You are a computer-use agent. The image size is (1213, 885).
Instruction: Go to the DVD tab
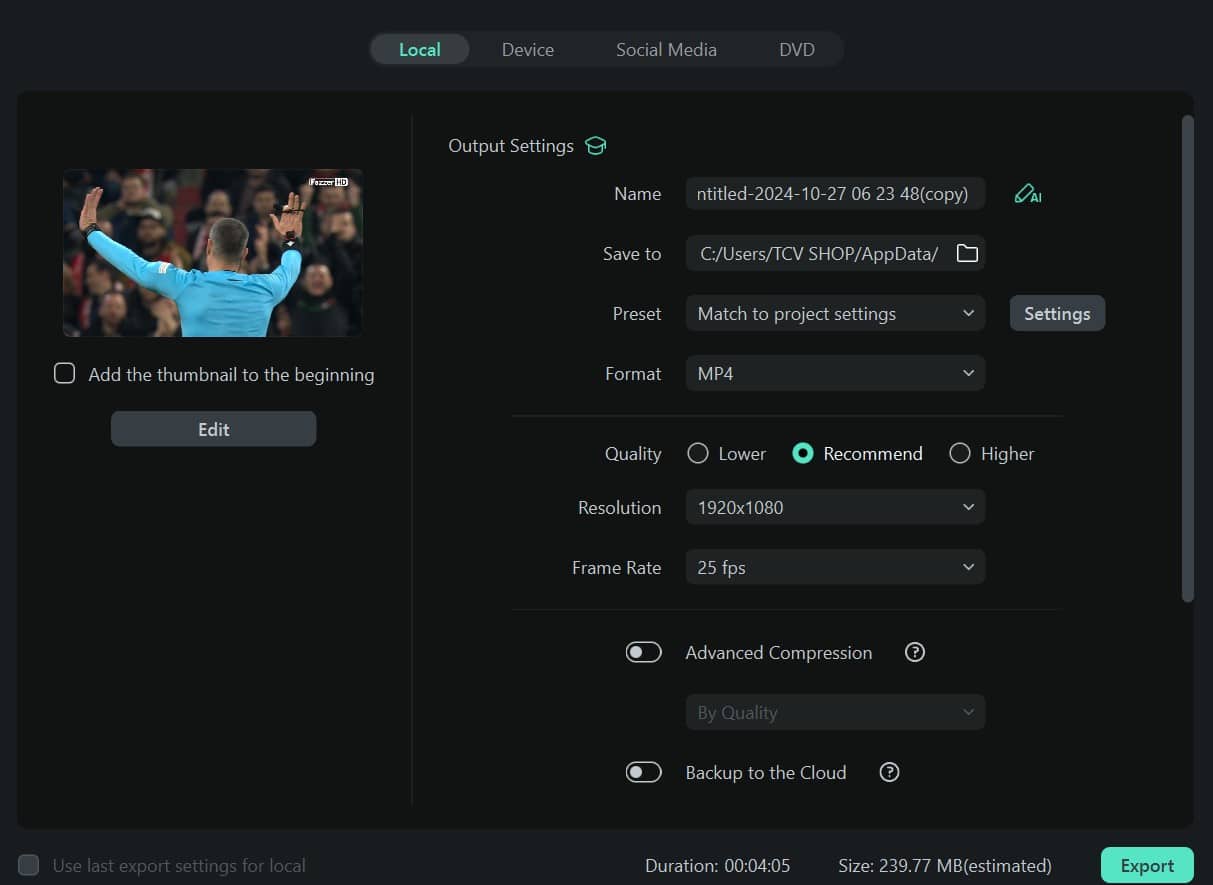click(797, 49)
